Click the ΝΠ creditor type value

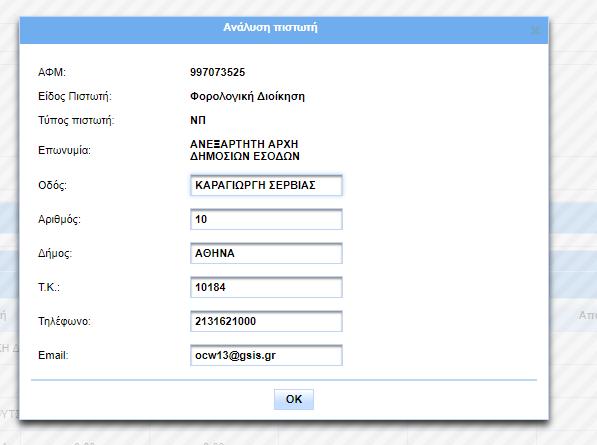198,120
